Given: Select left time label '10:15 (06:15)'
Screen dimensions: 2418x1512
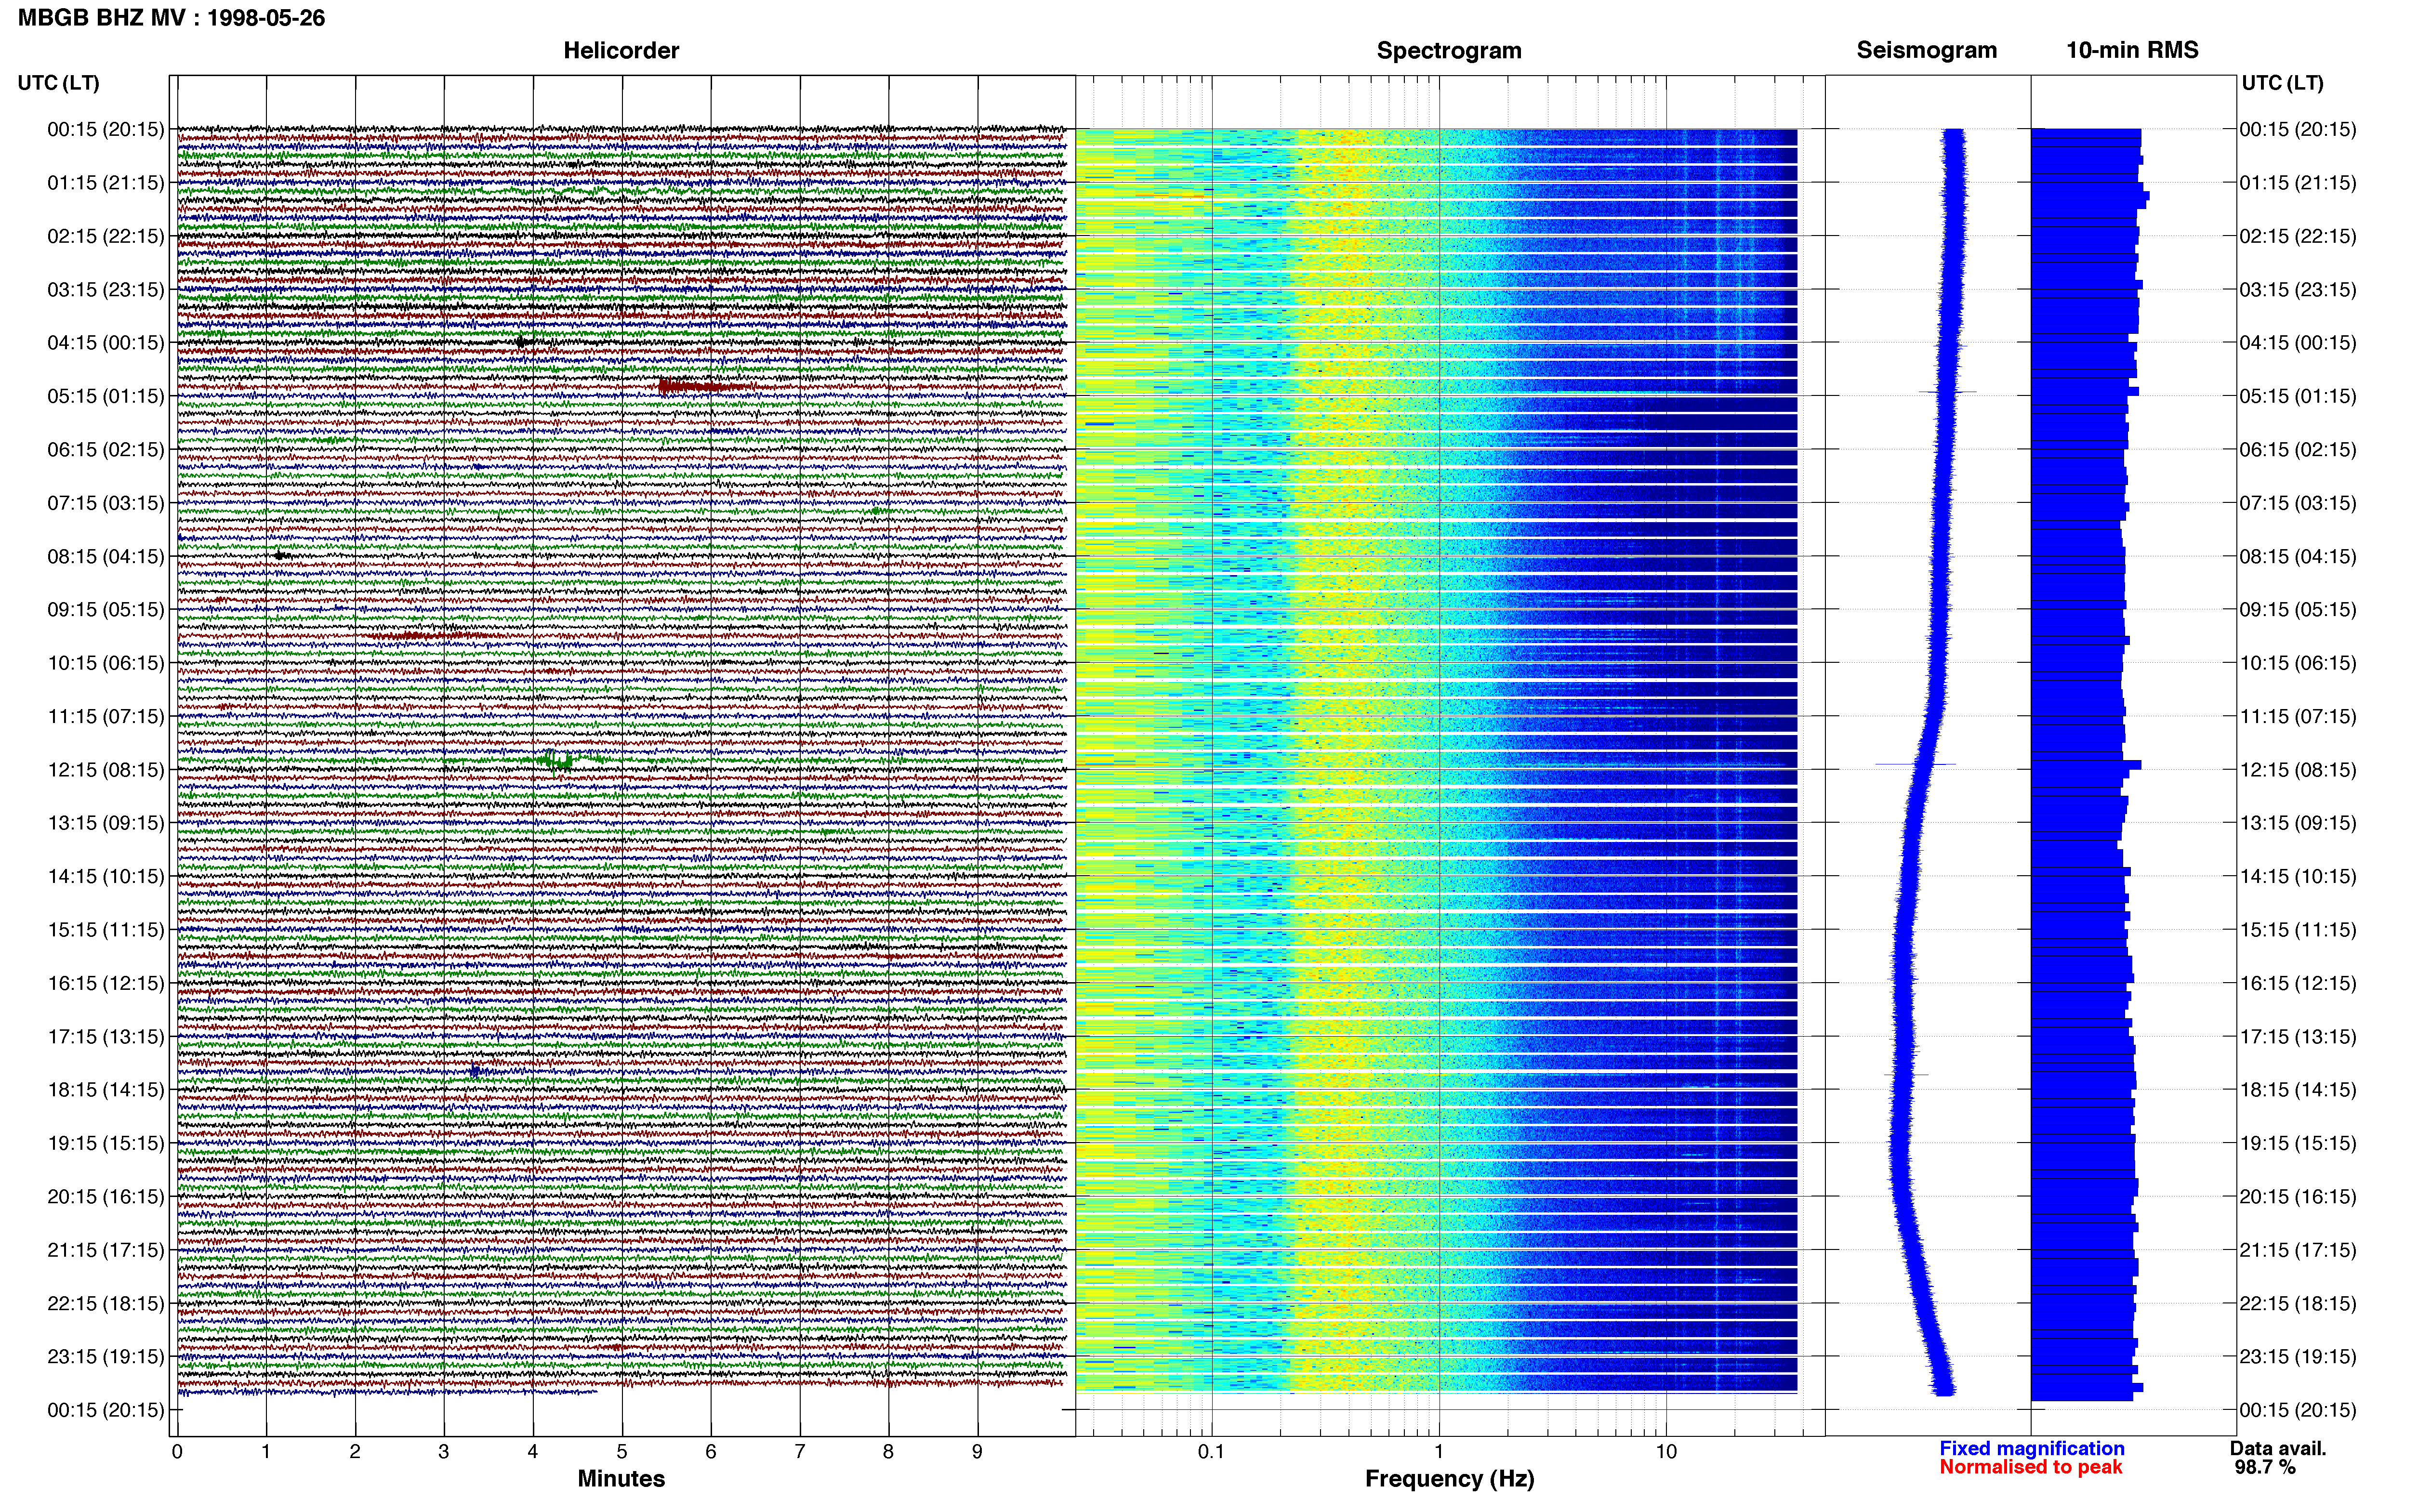Looking at the screenshot, I should click(x=105, y=663).
